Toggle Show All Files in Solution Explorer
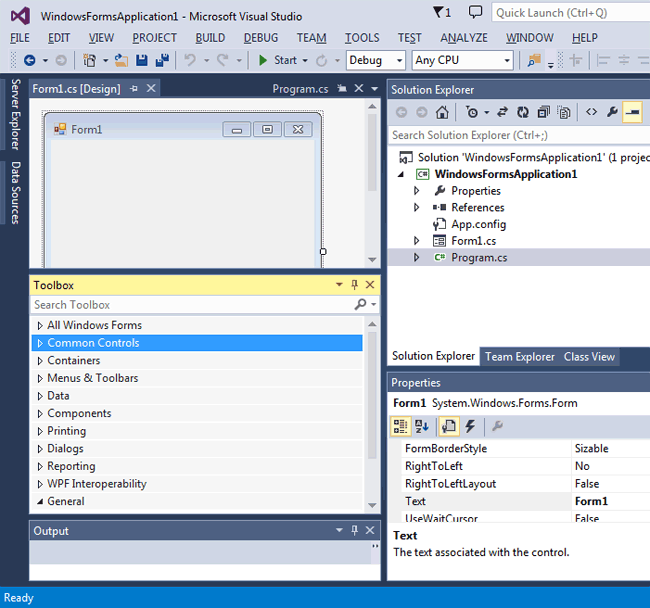The height and width of the screenshot is (608, 650). pos(564,112)
